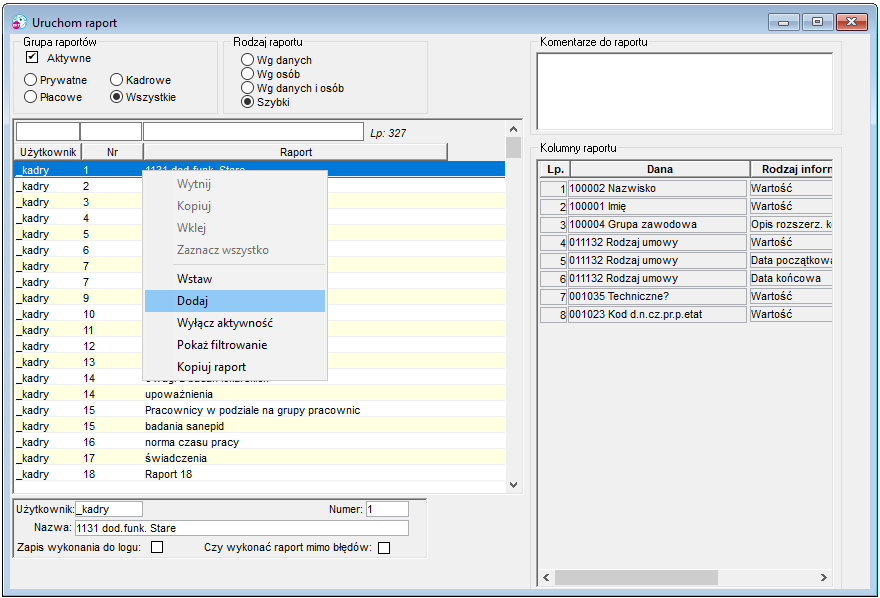
Task: Select the _kadry row with Nr 5
Action: [259, 234]
